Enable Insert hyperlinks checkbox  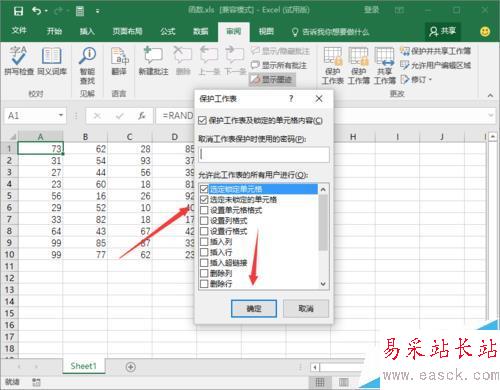point(204,263)
